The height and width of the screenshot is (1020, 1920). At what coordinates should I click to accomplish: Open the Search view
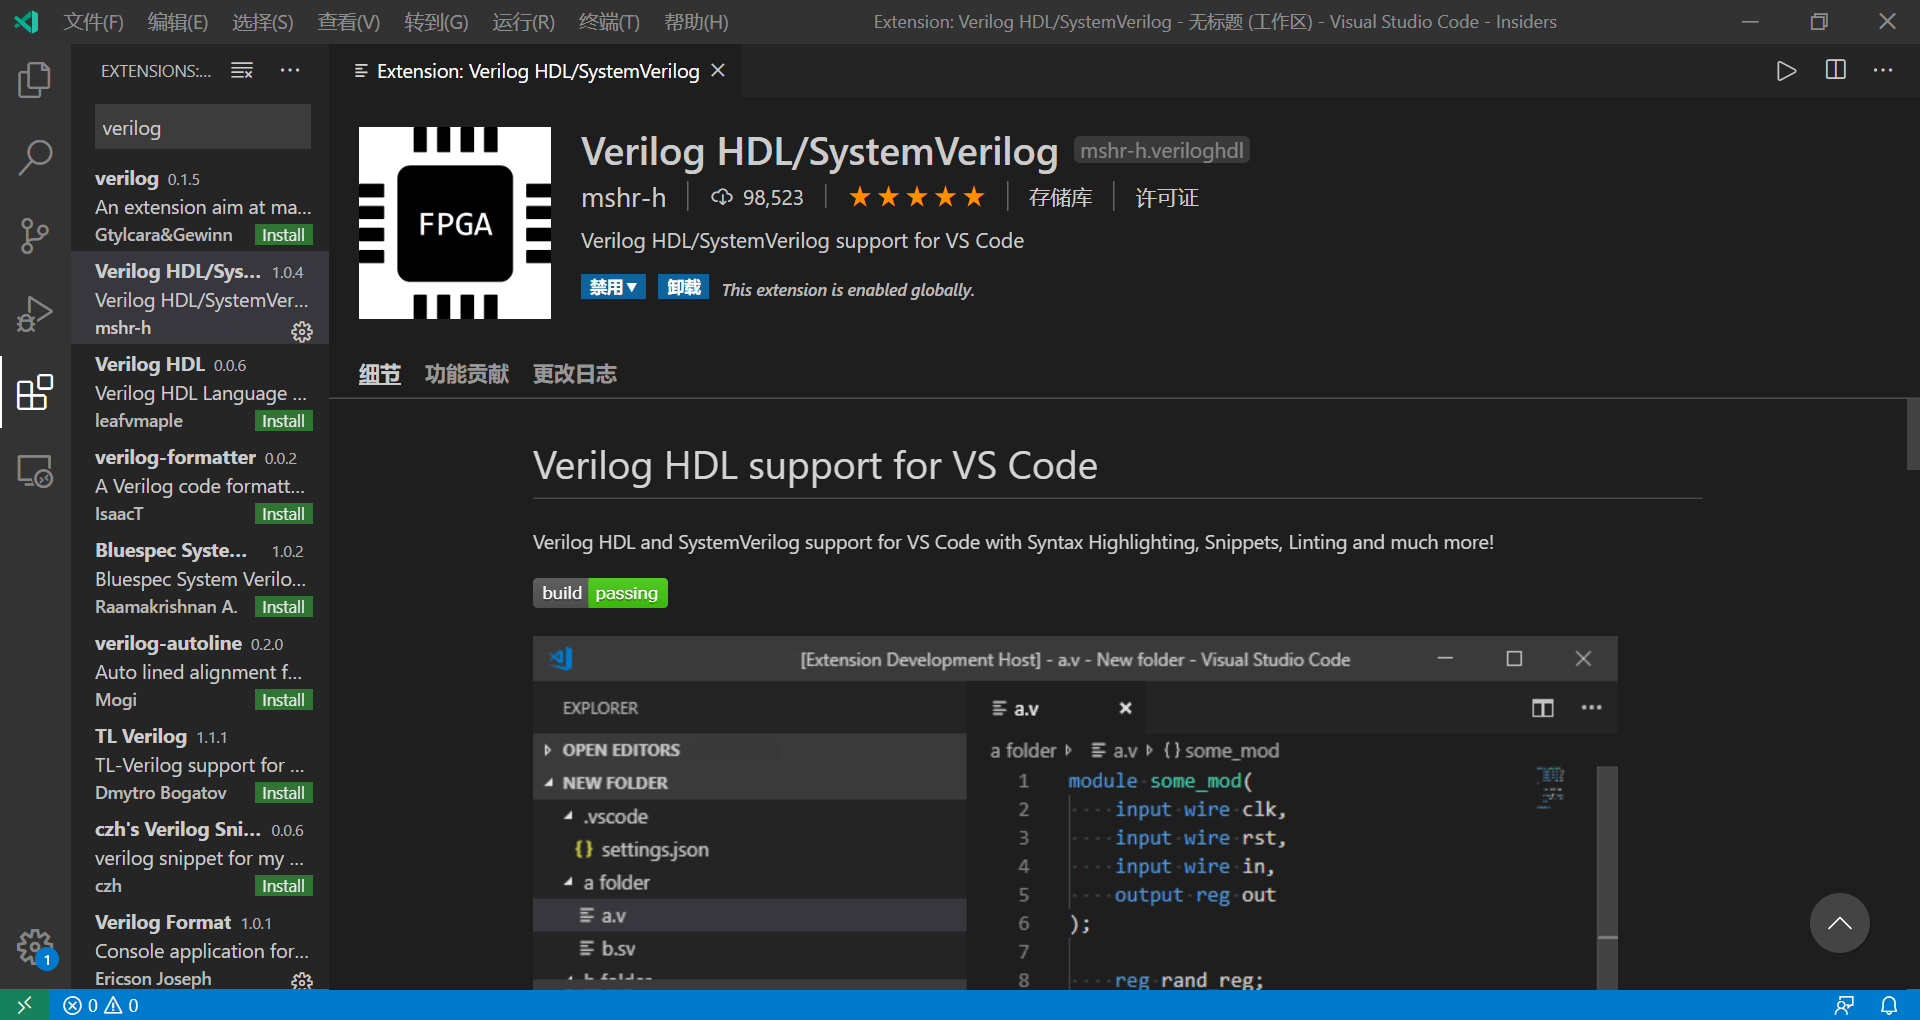pyautogui.click(x=35, y=157)
